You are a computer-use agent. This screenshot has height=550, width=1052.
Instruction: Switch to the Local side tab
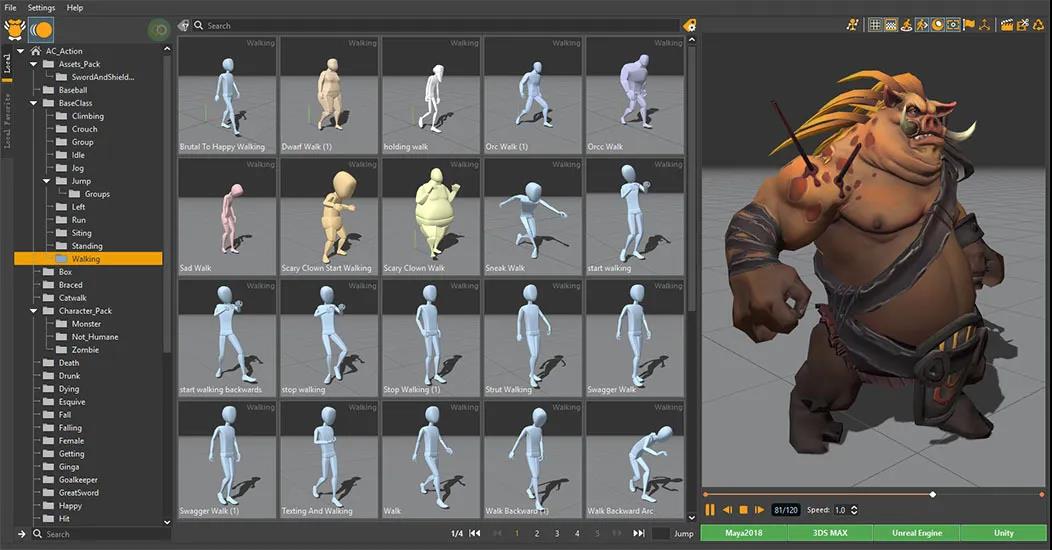[7, 64]
